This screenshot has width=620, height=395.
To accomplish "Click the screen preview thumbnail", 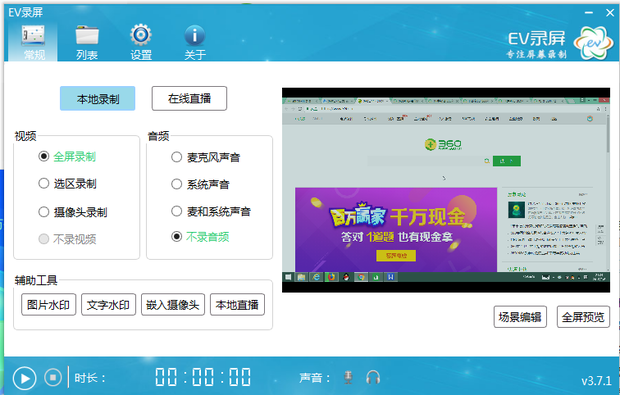I will pos(446,190).
